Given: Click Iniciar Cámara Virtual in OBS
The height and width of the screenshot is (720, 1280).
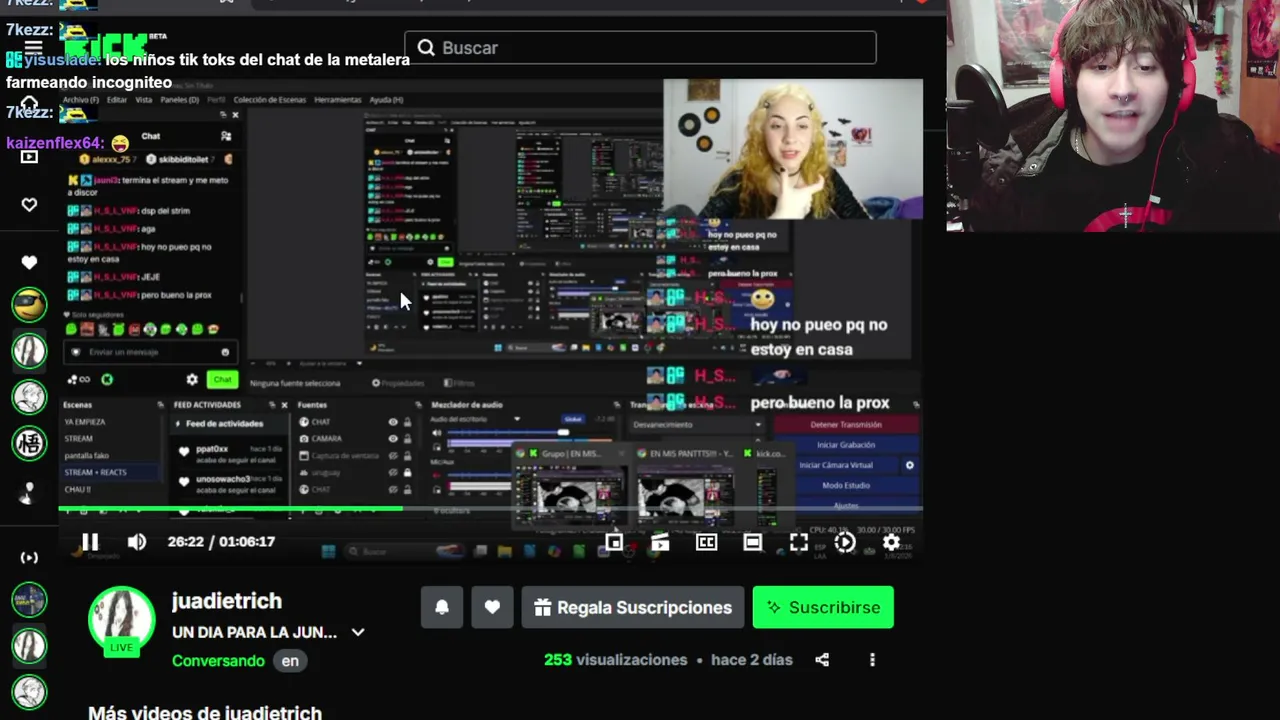Looking at the screenshot, I should pos(836,465).
